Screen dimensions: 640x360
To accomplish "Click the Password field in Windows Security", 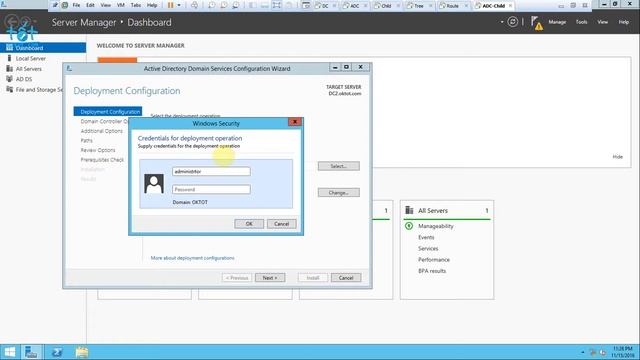I will (x=211, y=189).
